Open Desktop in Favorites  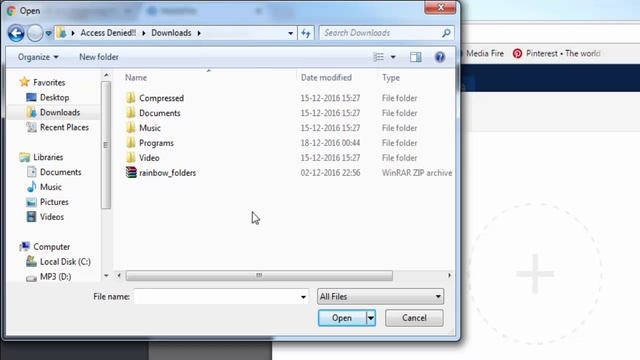tap(54, 98)
